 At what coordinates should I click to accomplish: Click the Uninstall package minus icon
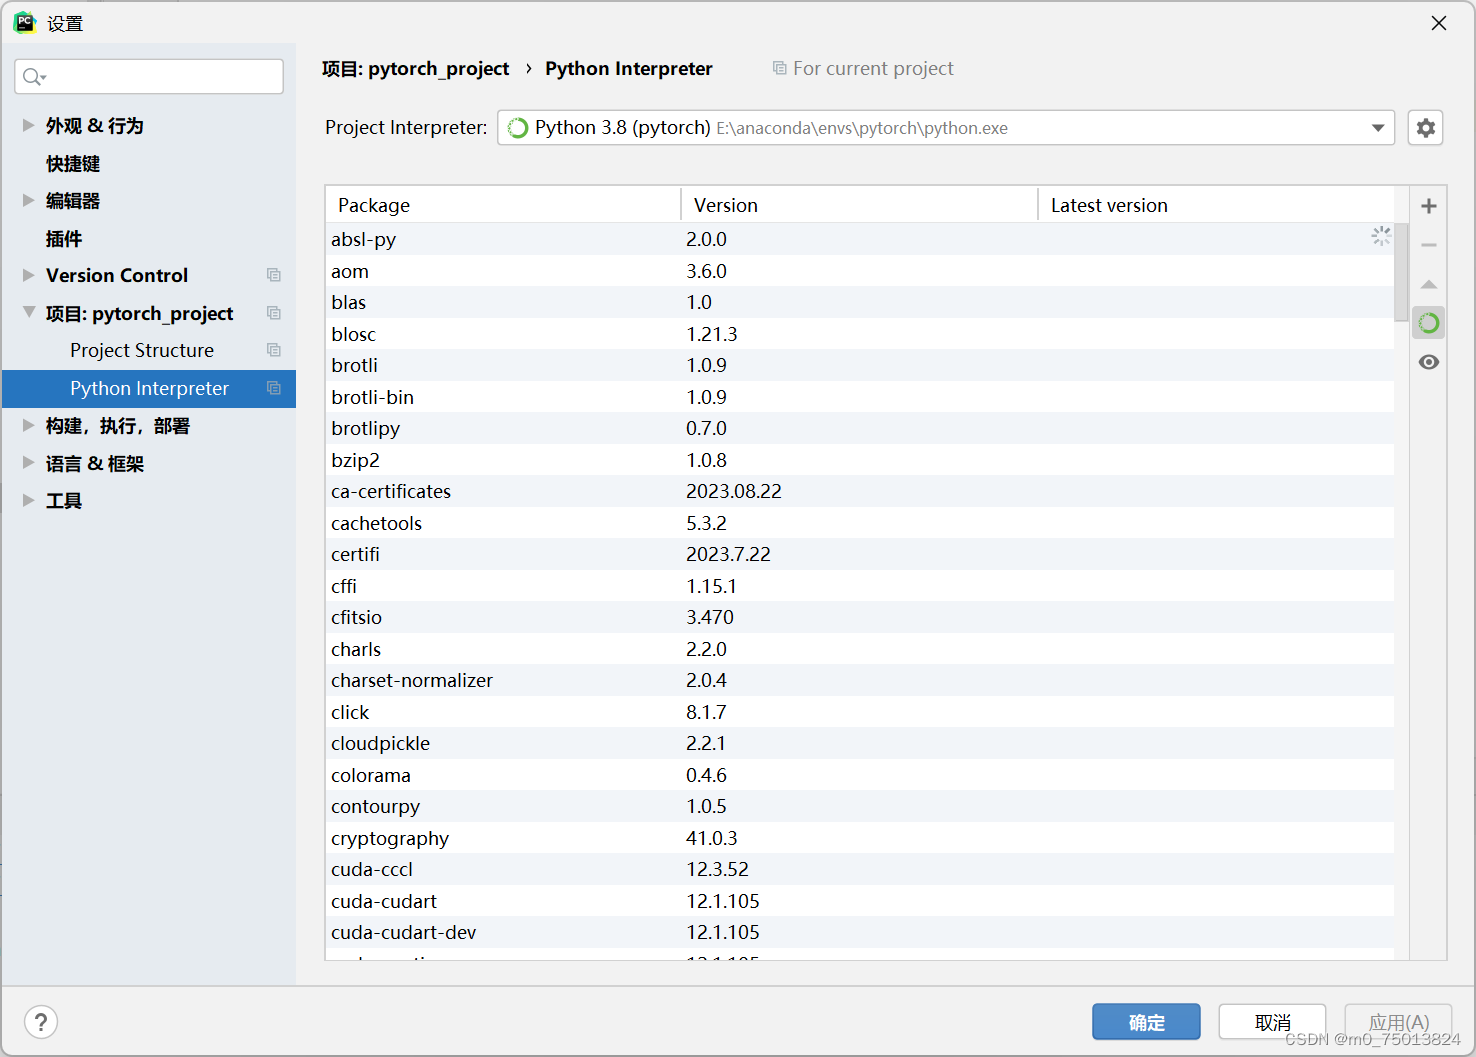point(1428,244)
